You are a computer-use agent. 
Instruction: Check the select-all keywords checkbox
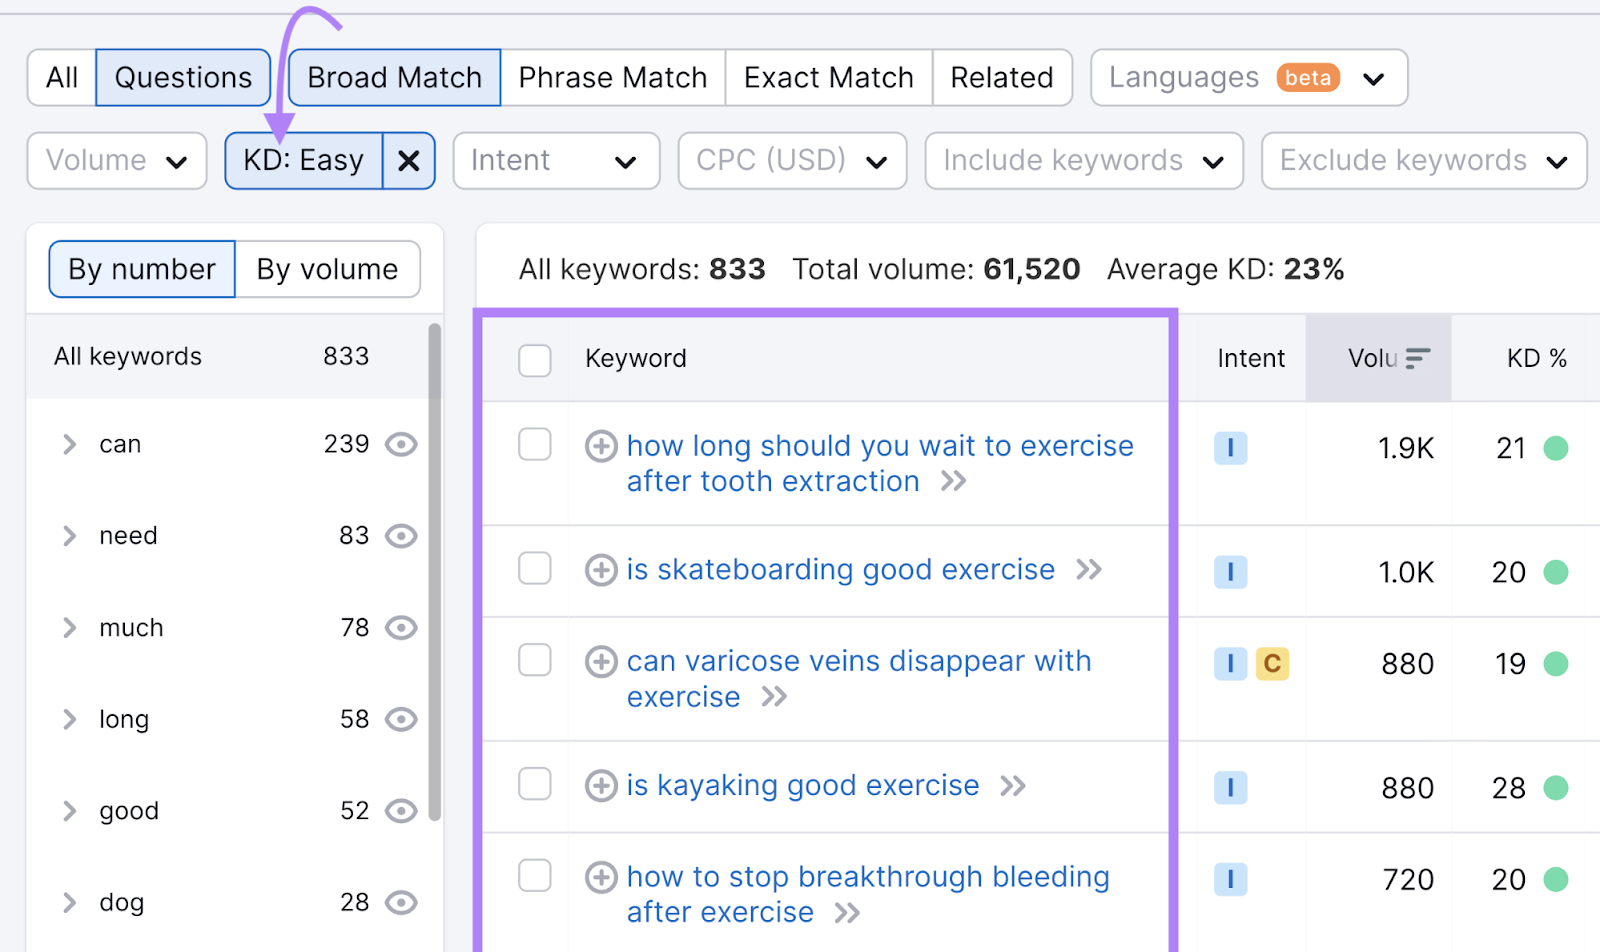click(x=535, y=360)
